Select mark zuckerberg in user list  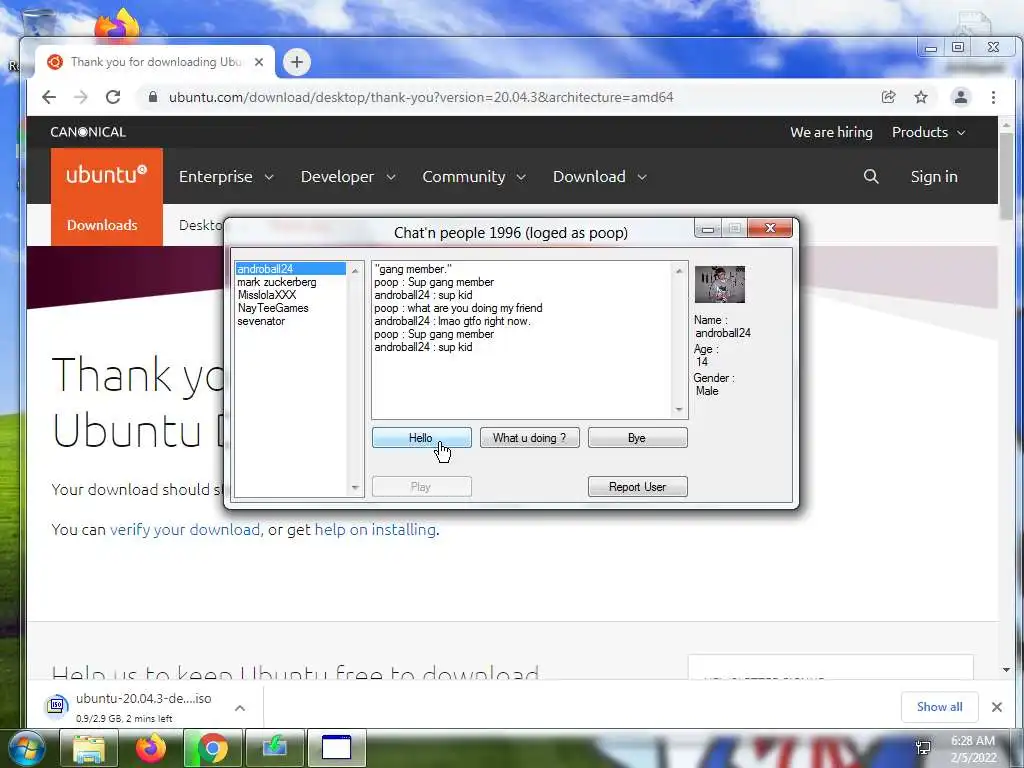pos(291,282)
